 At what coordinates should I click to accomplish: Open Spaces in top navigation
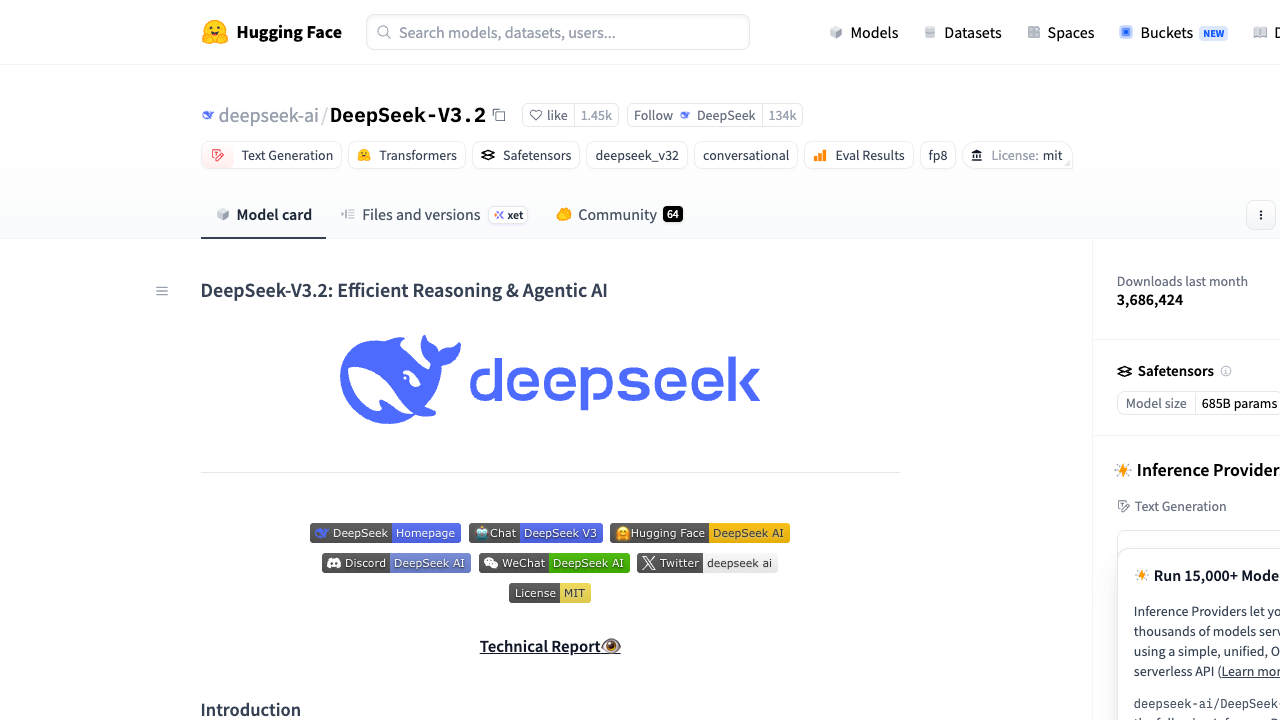pos(1061,32)
